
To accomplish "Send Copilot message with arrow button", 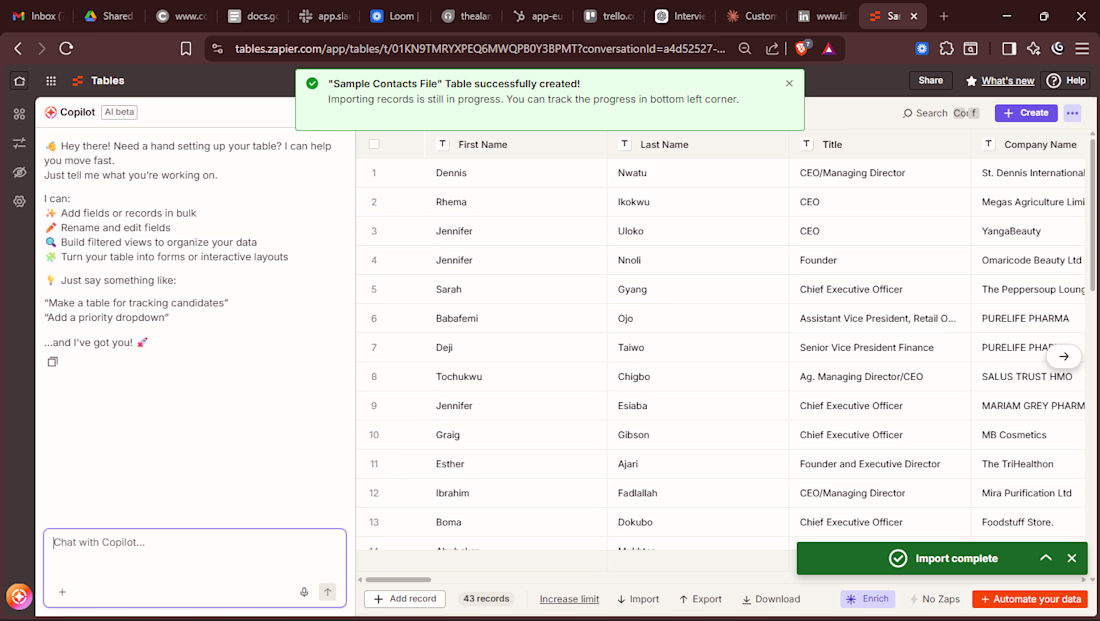I will click(328, 592).
